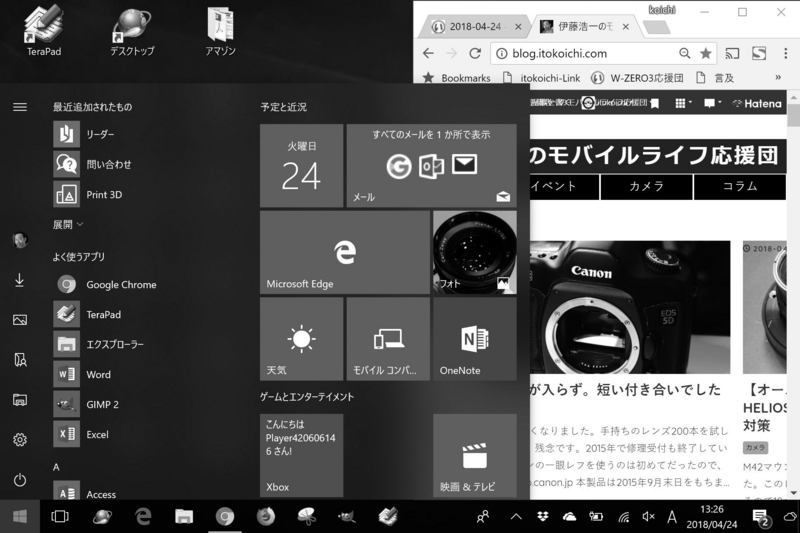Open the デスクトップ desktop shortcut icon
The height and width of the screenshot is (533, 800).
click(x=132, y=31)
